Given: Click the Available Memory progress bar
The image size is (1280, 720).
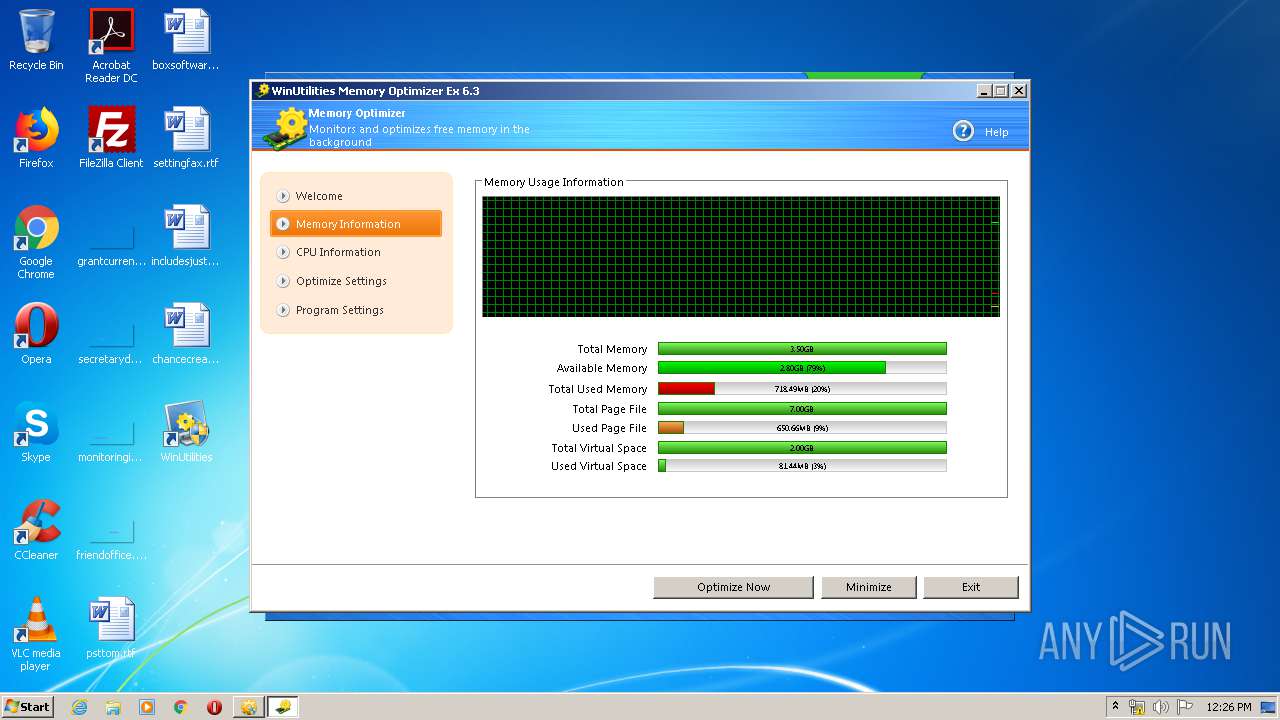Looking at the screenshot, I should pyautogui.click(x=802, y=368).
